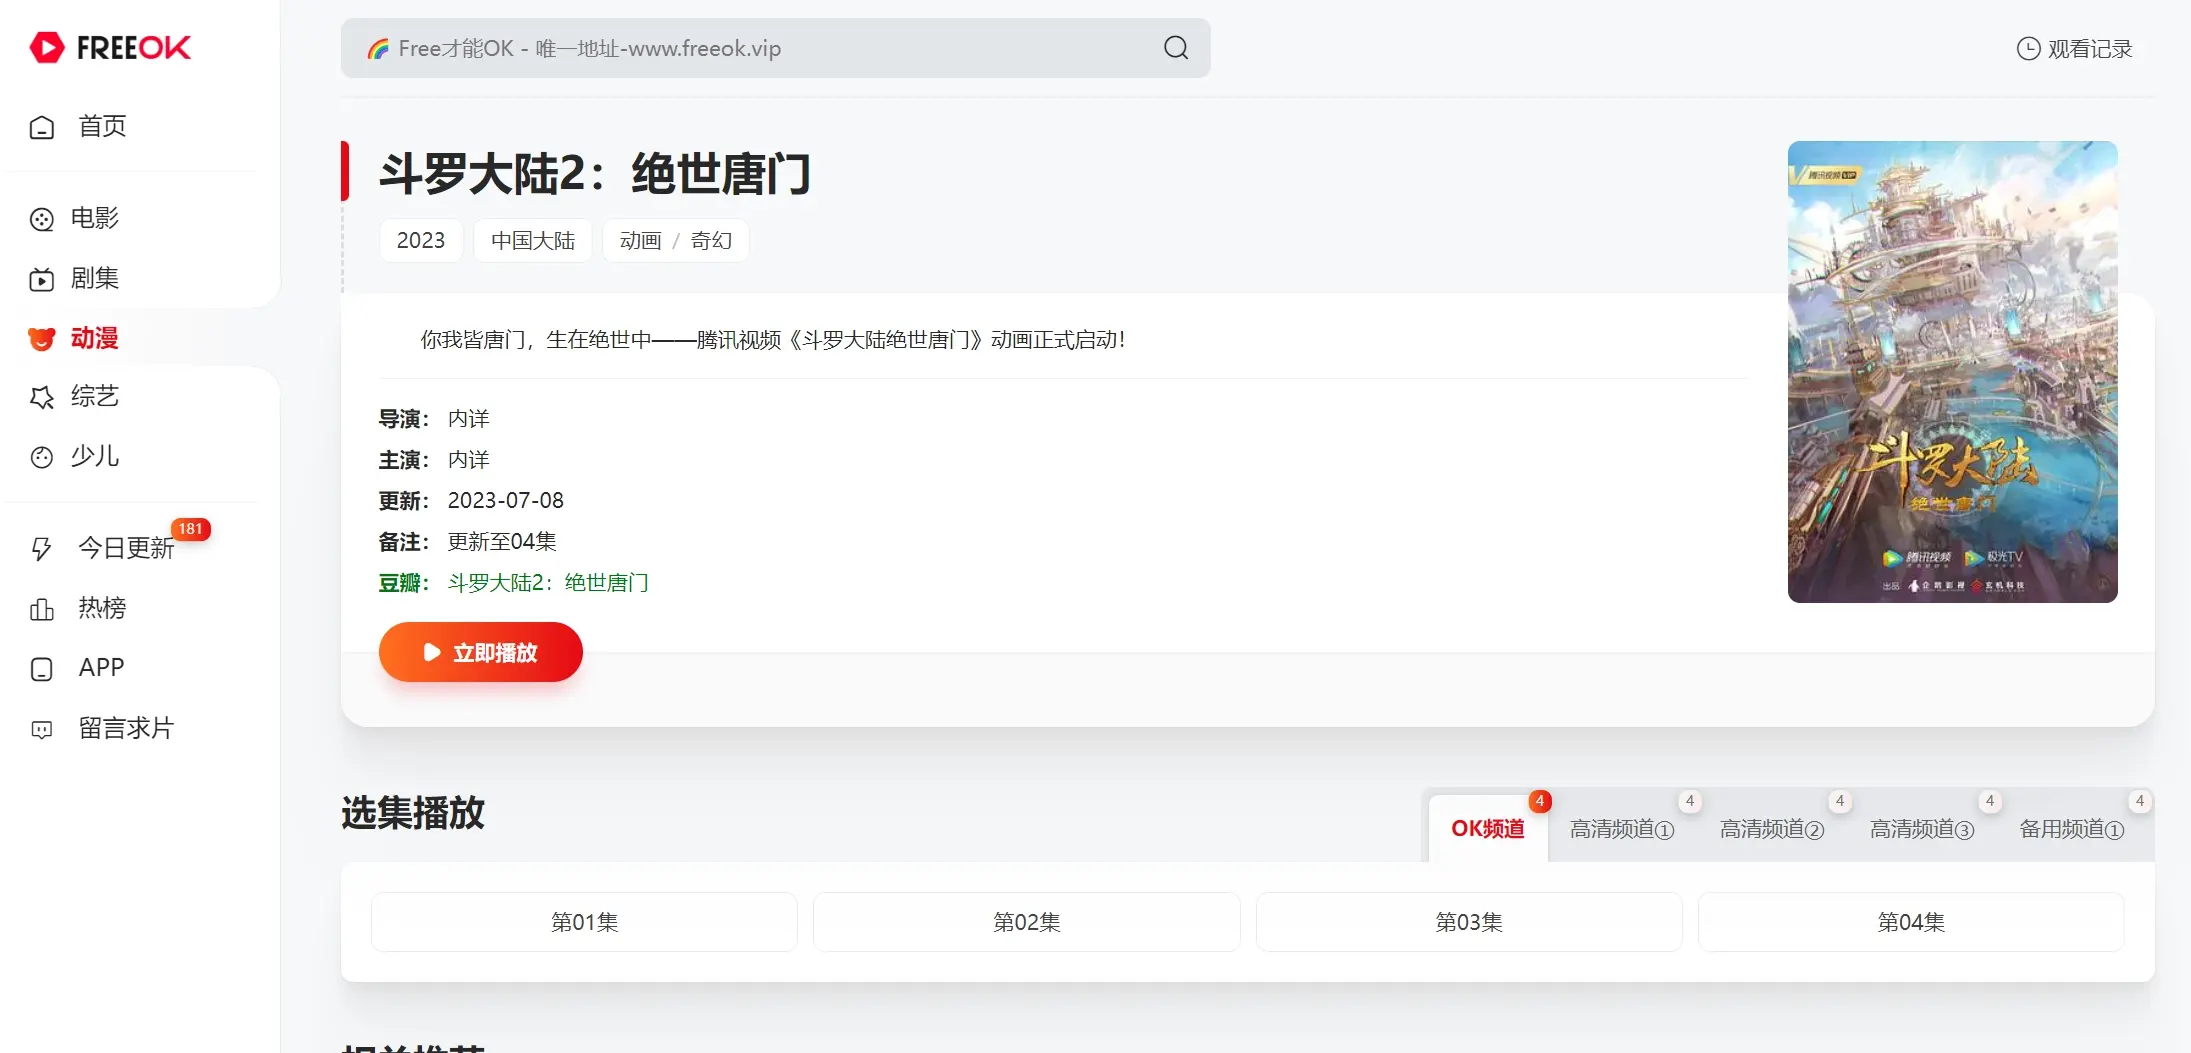This screenshot has width=2191, height=1053.
Task: Click the TV icon for 剧集
Action: [42, 279]
